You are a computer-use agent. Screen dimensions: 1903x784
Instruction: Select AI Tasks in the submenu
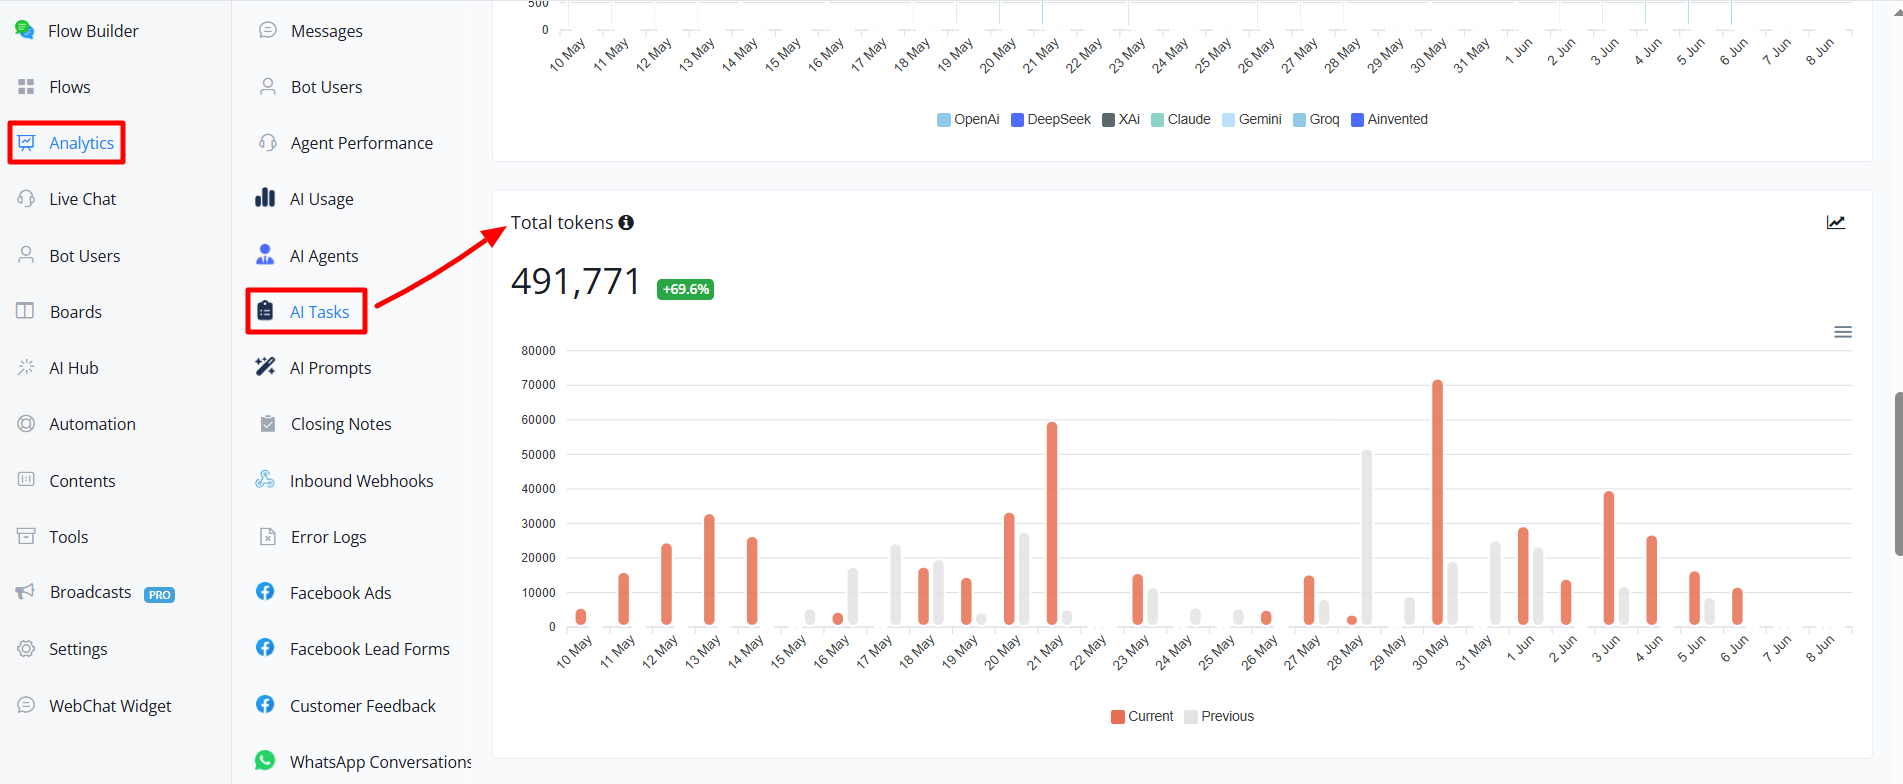point(307,312)
